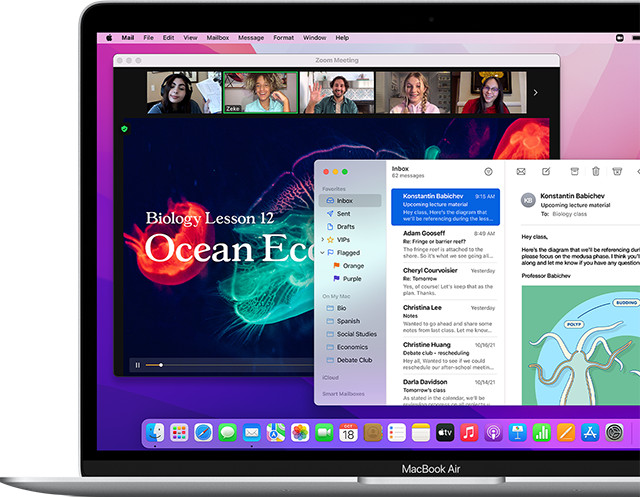Open Finder from the Dock
Viewport: 640px width, 497px height.
point(155,433)
